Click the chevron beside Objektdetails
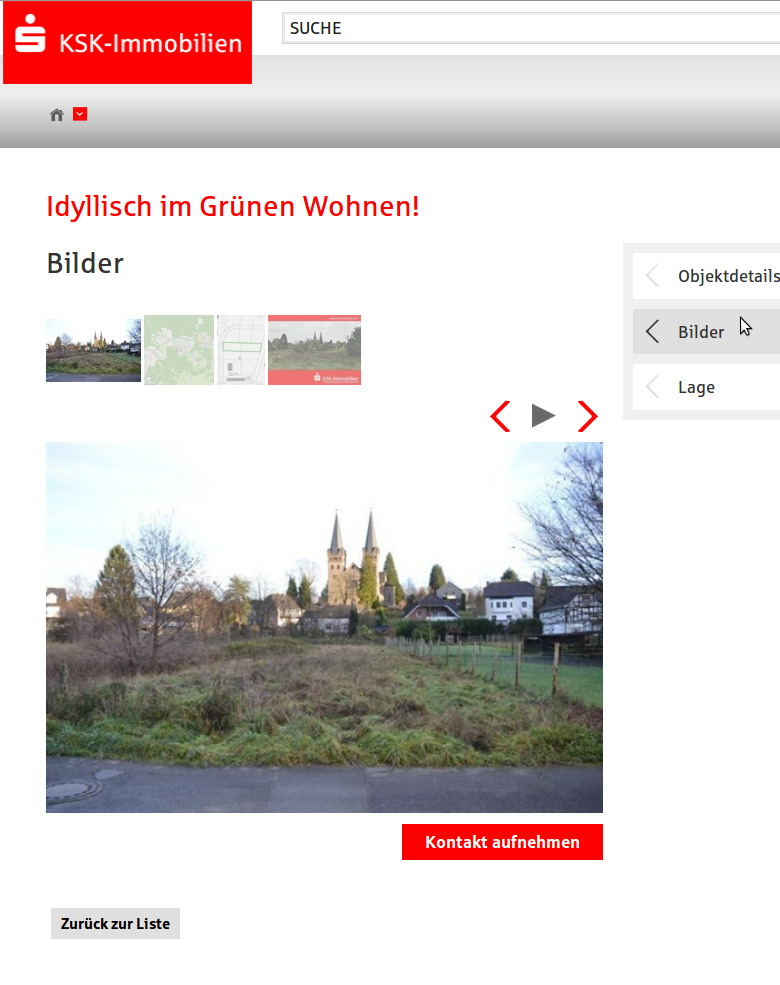Viewport: 780px width, 985px height. [x=653, y=276]
